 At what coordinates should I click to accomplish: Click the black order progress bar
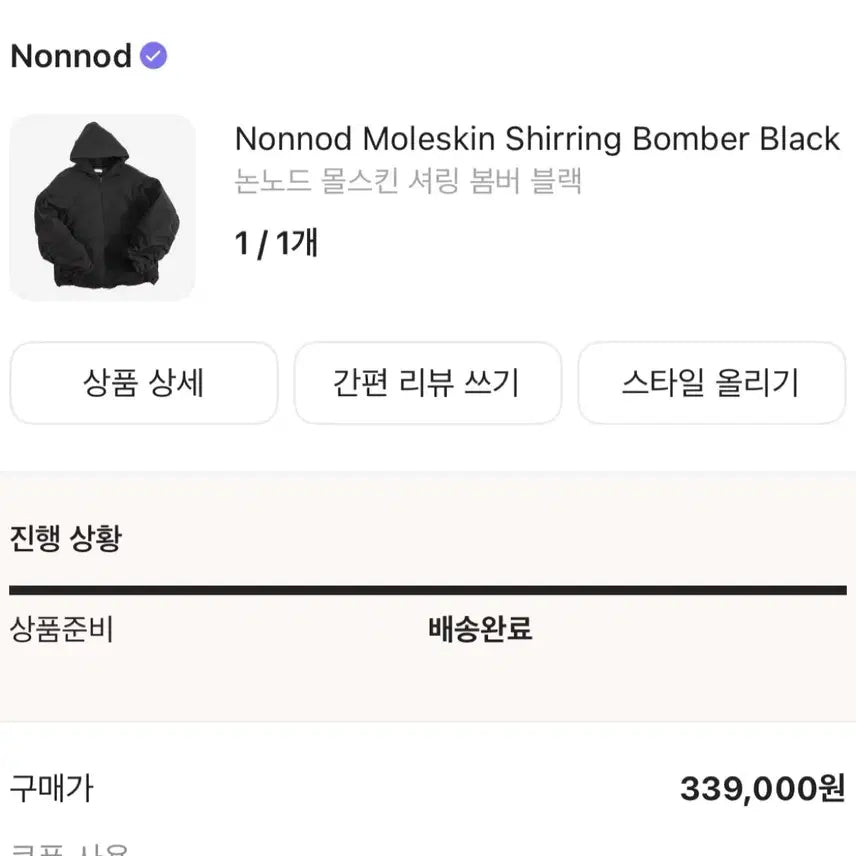tap(428, 590)
